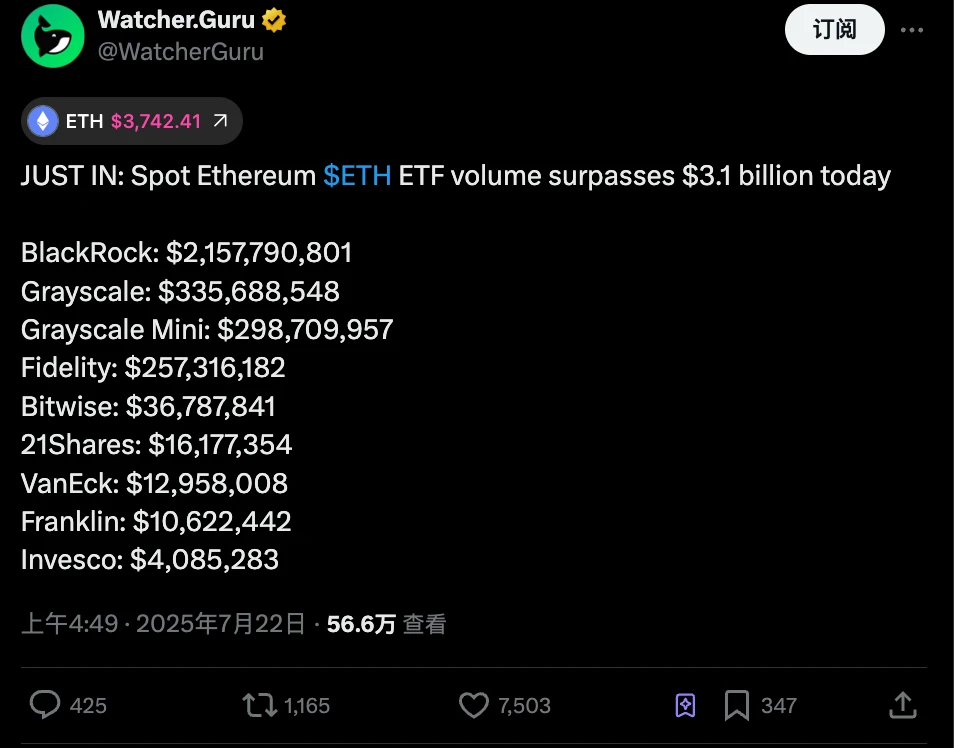954x748 pixels.
Task: Click the heart icon to like the post
Action: click(x=472, y=705)
